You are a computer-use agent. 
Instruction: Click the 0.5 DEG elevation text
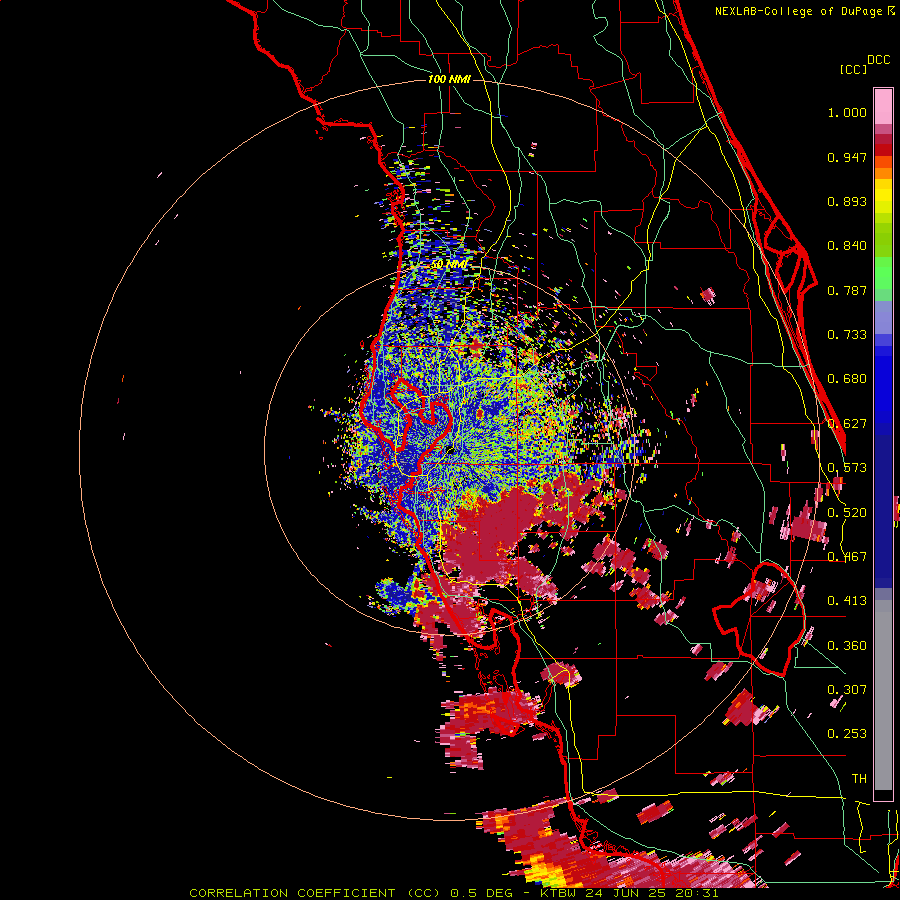(x=480, y=893)
